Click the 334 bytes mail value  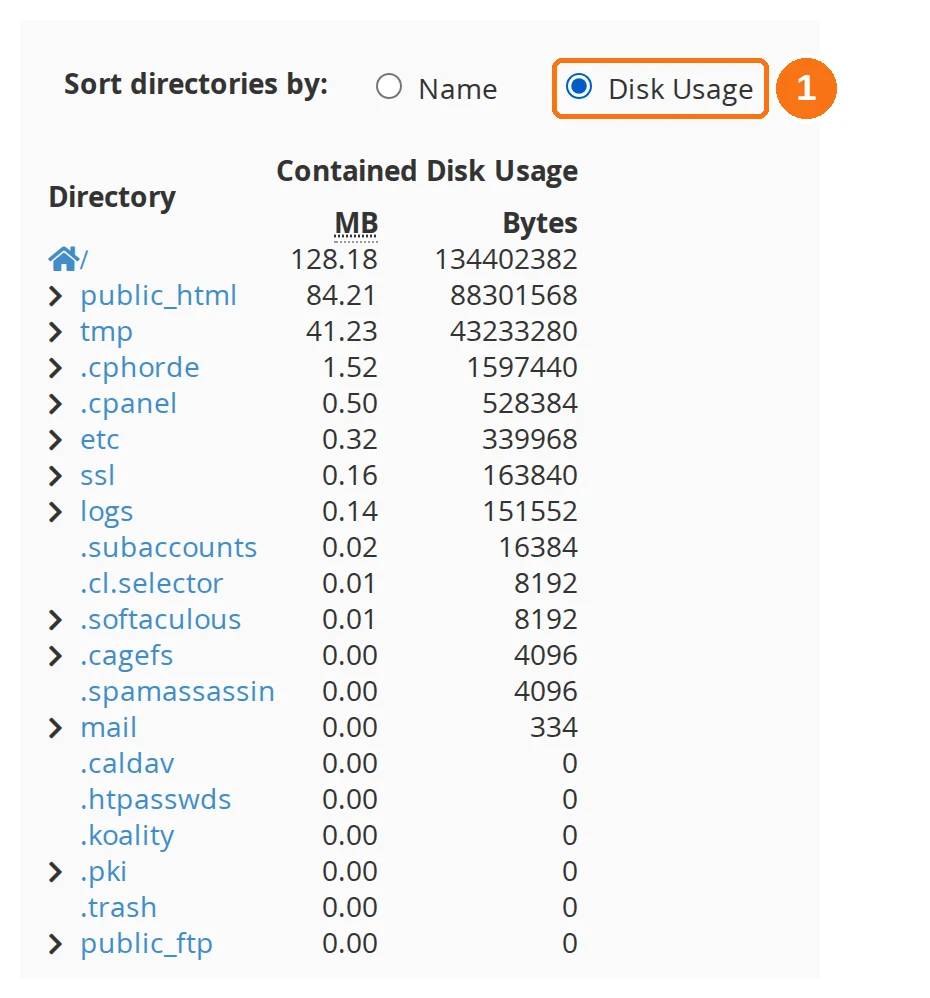click(554, 727)
